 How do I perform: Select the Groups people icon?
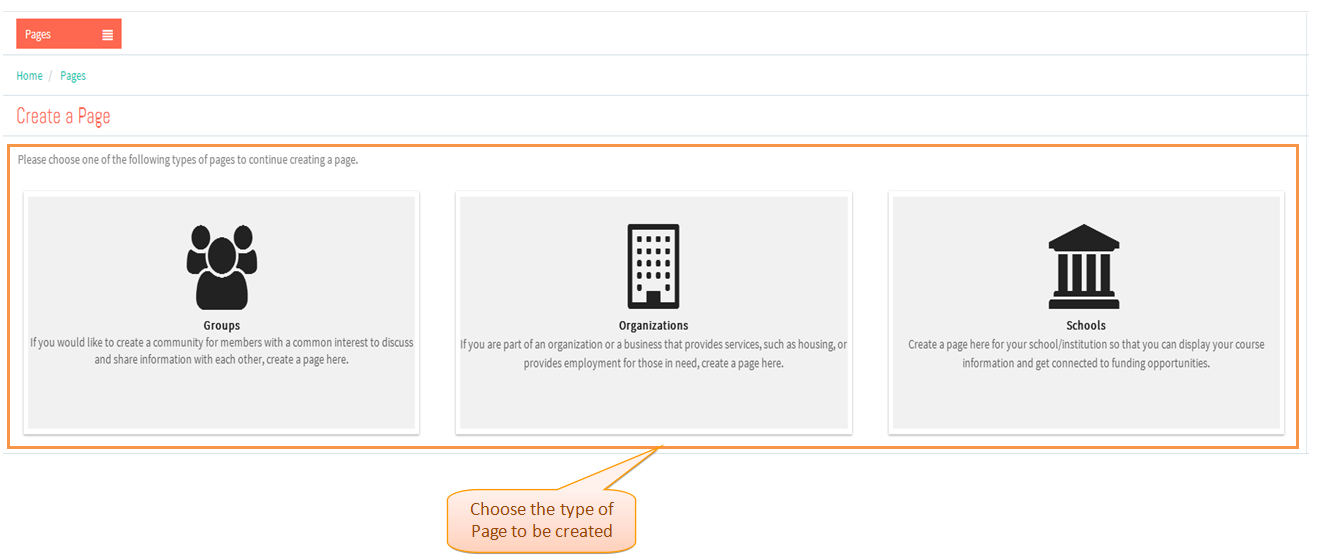pyautogui.click(x=222, y=267)
